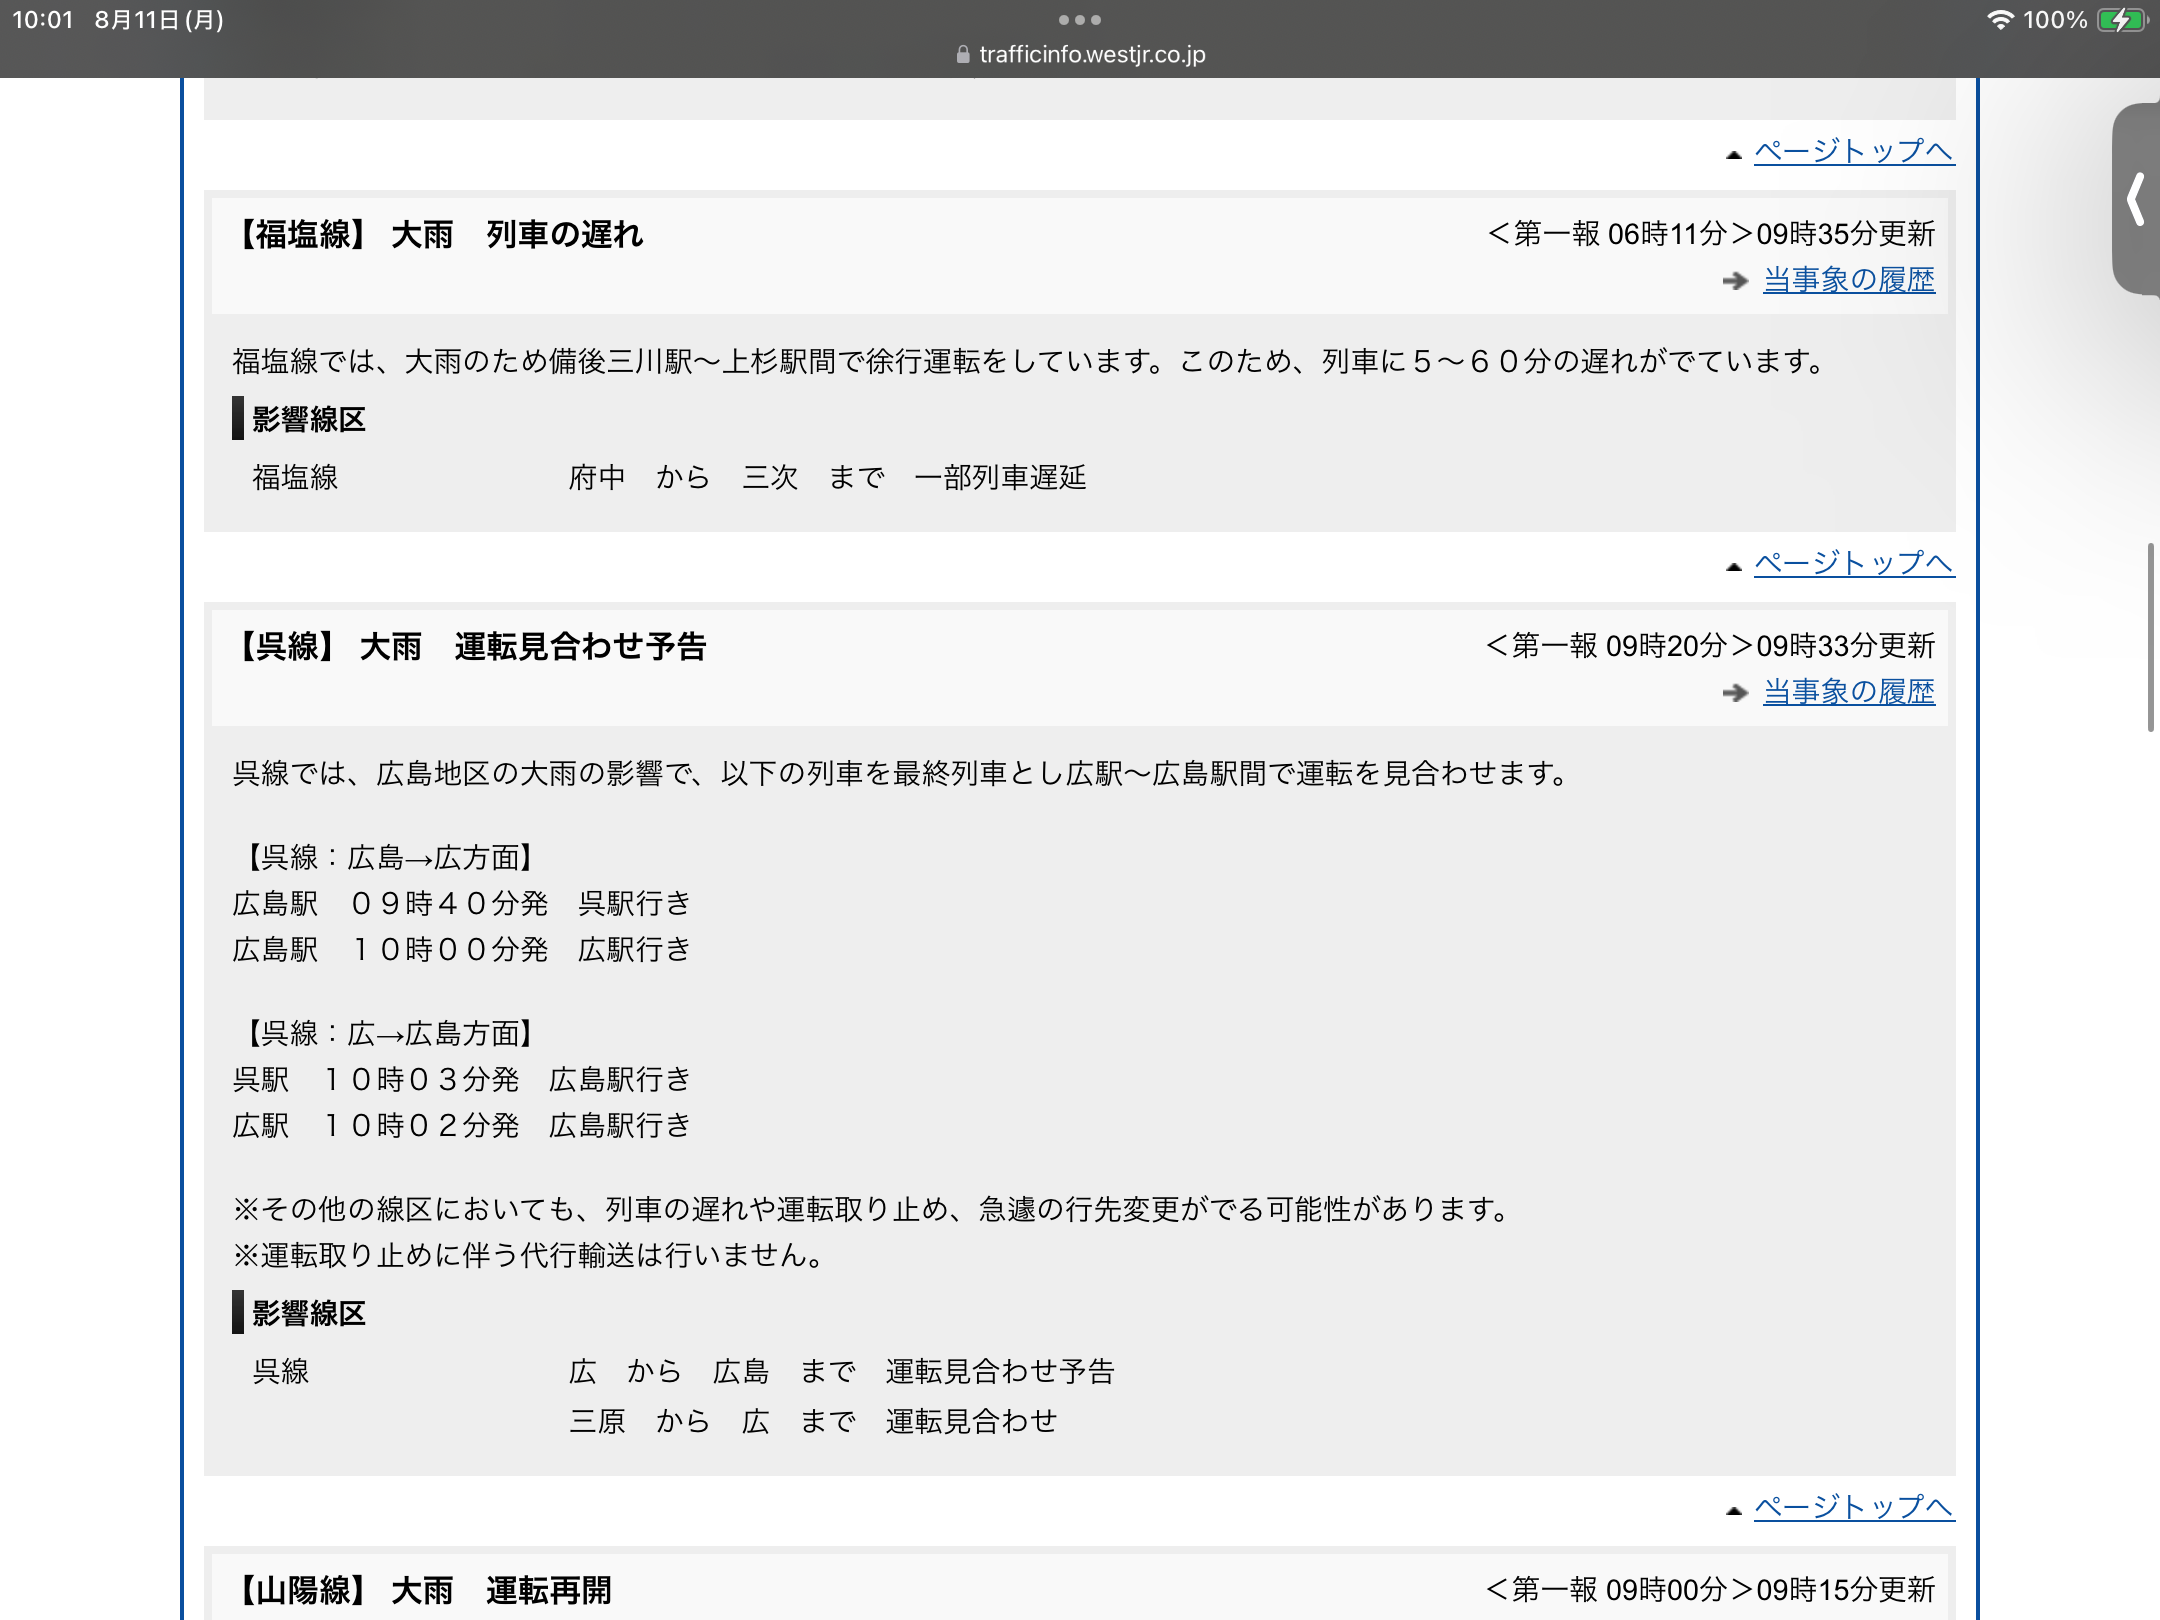Tap the battery charging icon

[2120, 20]
